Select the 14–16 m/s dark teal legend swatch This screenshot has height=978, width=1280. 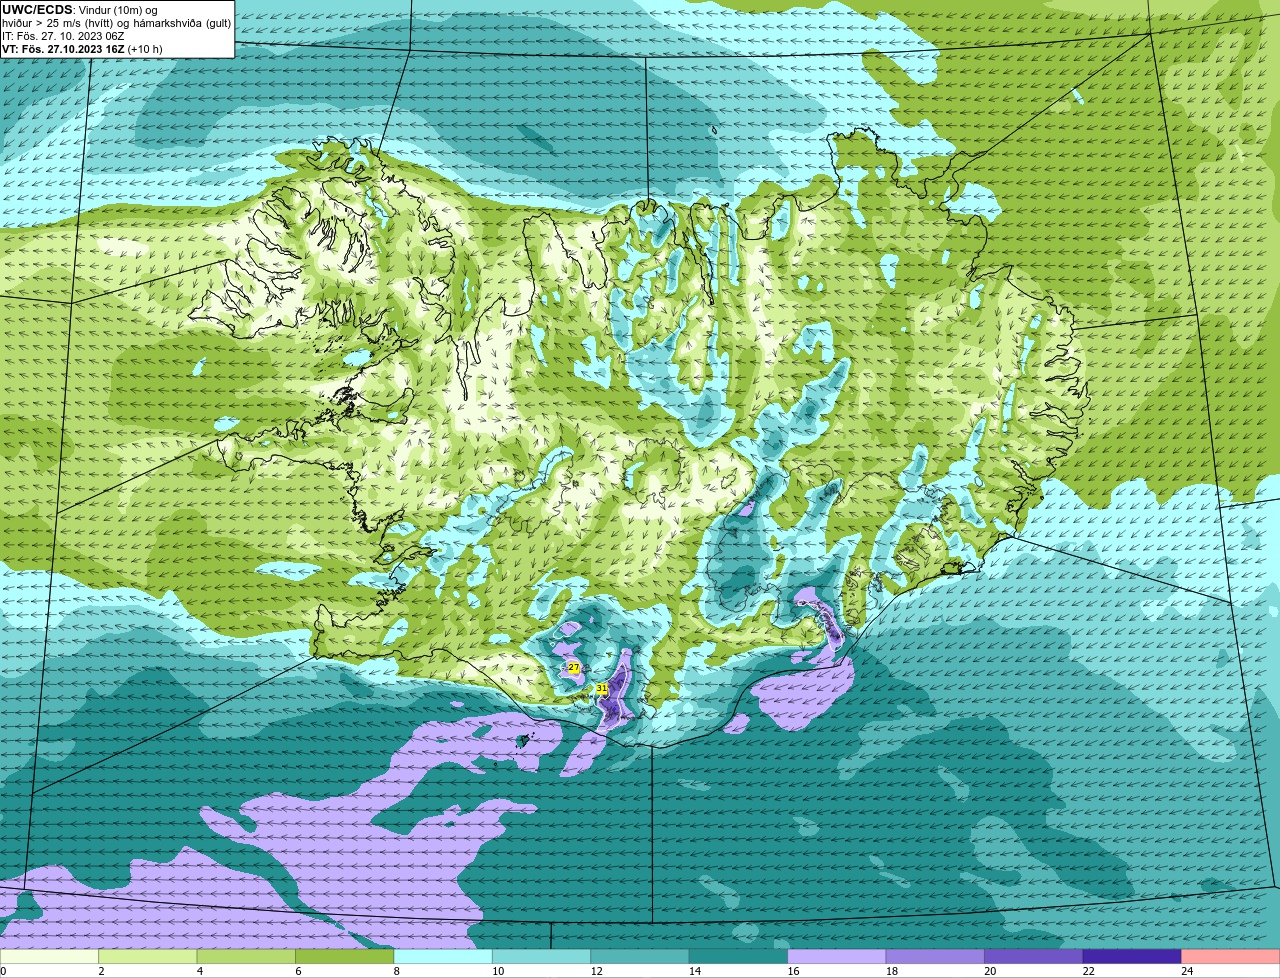(740, 956)
